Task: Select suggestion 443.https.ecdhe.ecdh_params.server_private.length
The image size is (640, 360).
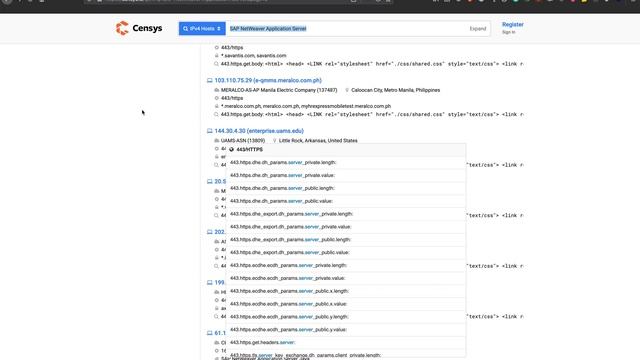Action: point(346,265)
